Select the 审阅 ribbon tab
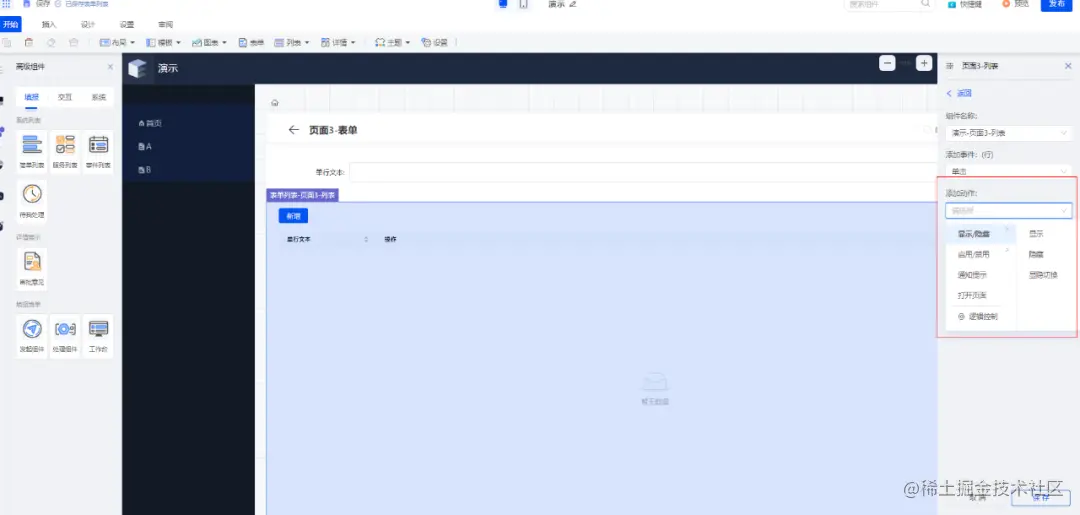The height and width of the screenshot is (515, 1080). pyautogui.click(x=165, y=25)
